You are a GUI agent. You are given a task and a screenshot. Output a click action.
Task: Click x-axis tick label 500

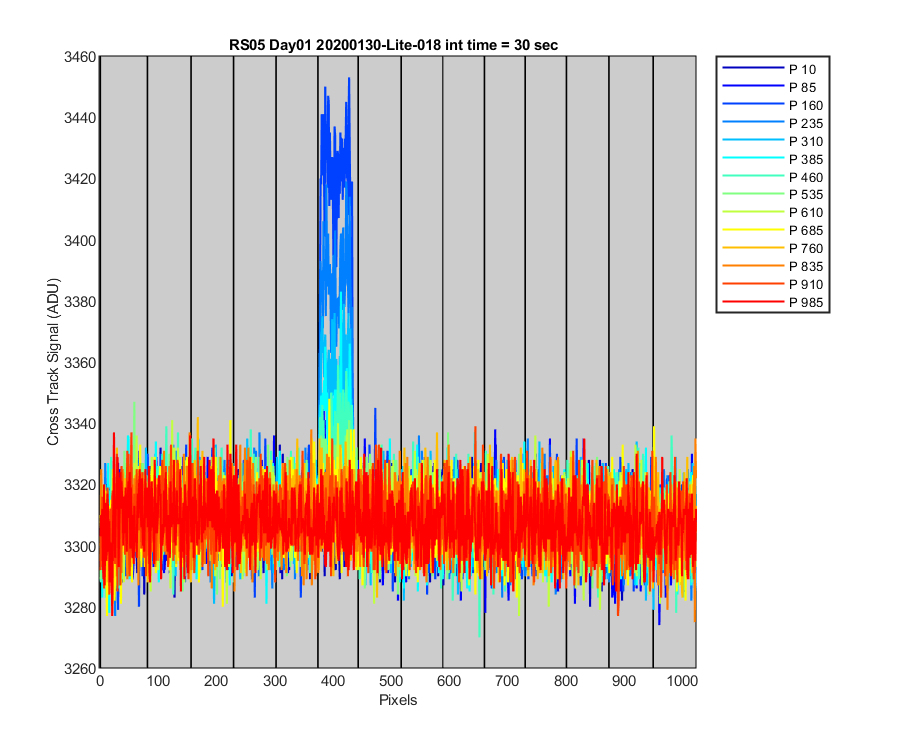click(391, 681)
